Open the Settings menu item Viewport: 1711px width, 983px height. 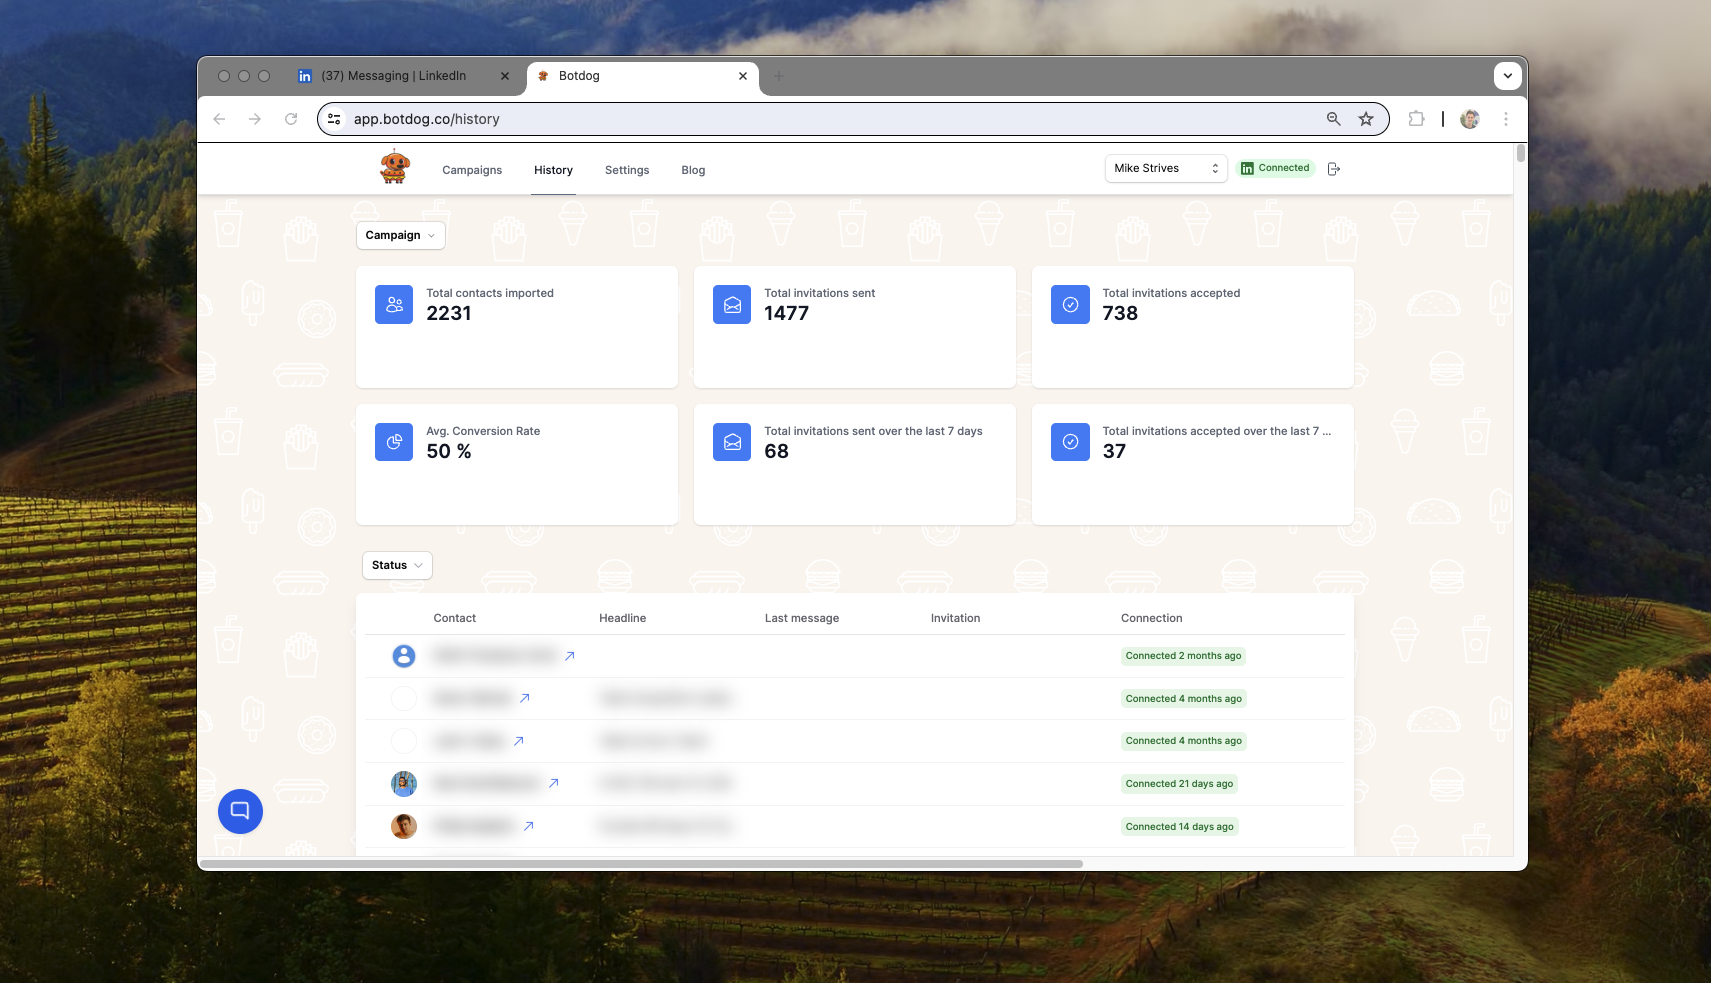click(627, 170)
